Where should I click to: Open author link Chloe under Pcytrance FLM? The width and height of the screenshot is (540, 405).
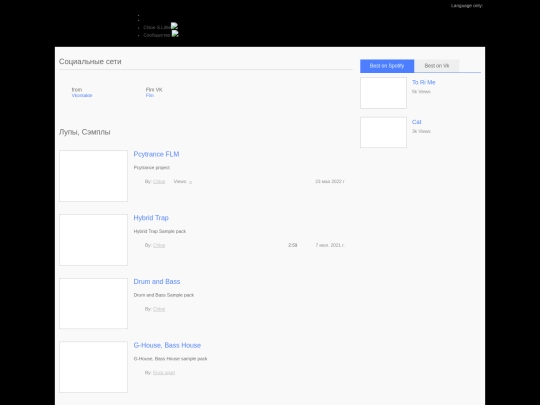(159, 181)
